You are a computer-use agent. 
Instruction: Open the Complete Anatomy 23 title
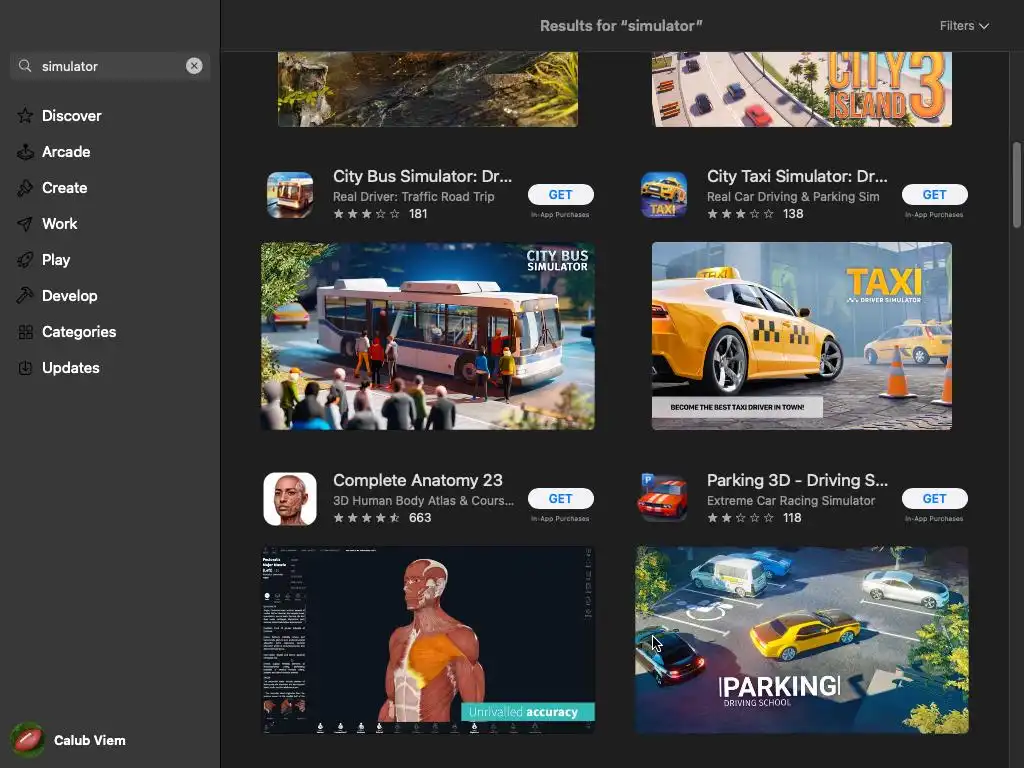click(x=418, y=481)
